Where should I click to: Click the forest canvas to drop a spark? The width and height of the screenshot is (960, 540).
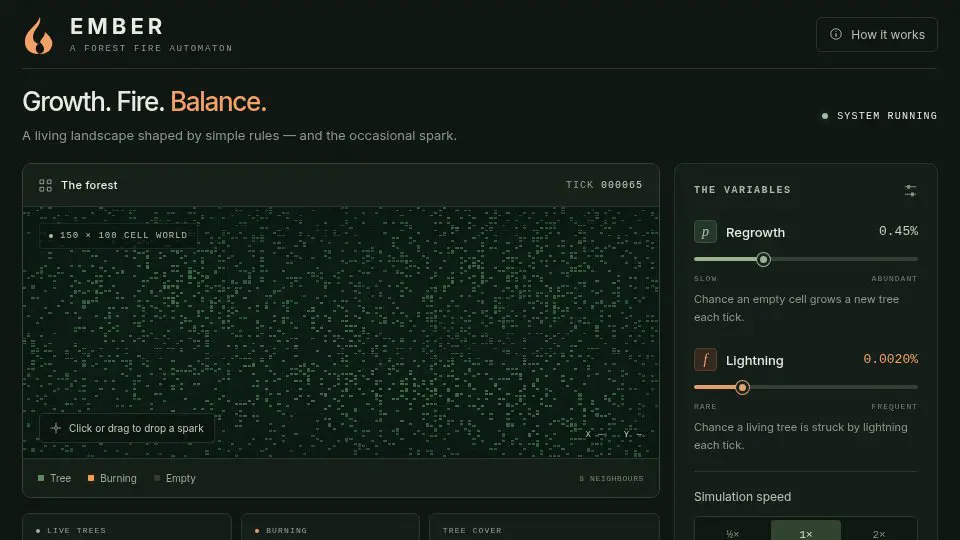click(x=341, y=332)
